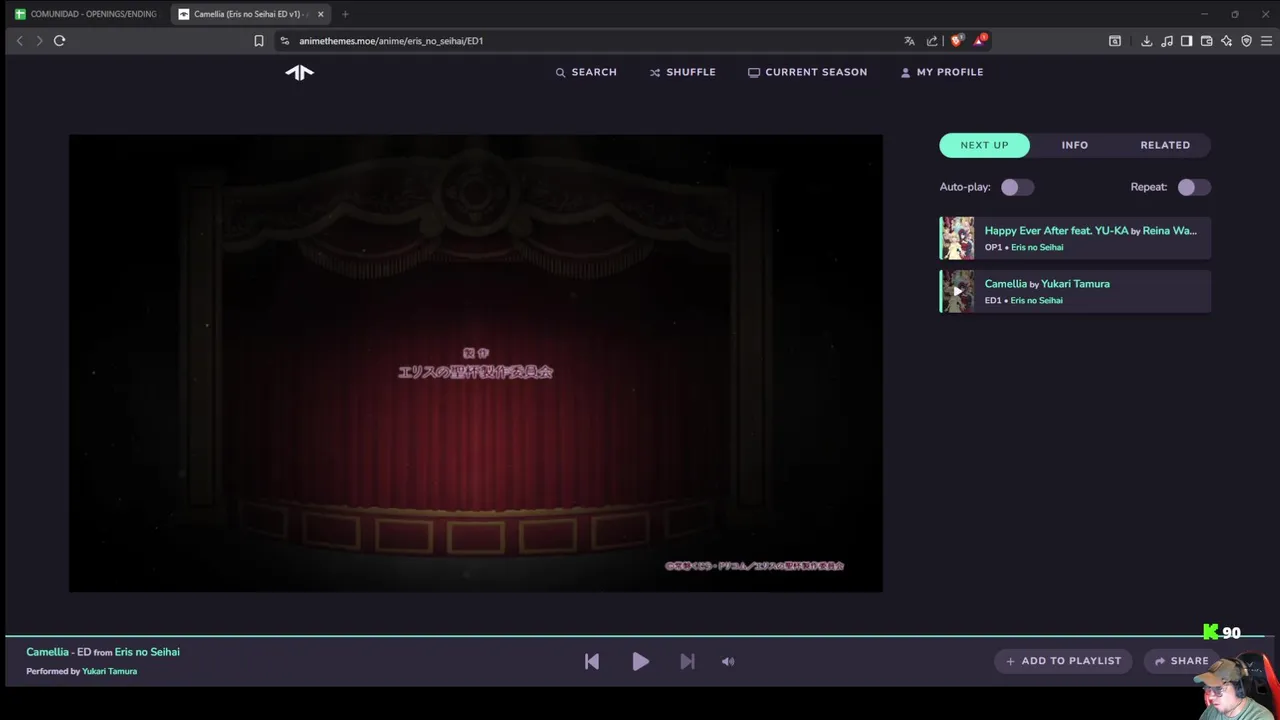Open Camellia link in bottom bar
1280x720 pixels.
(x=48, y=652)
